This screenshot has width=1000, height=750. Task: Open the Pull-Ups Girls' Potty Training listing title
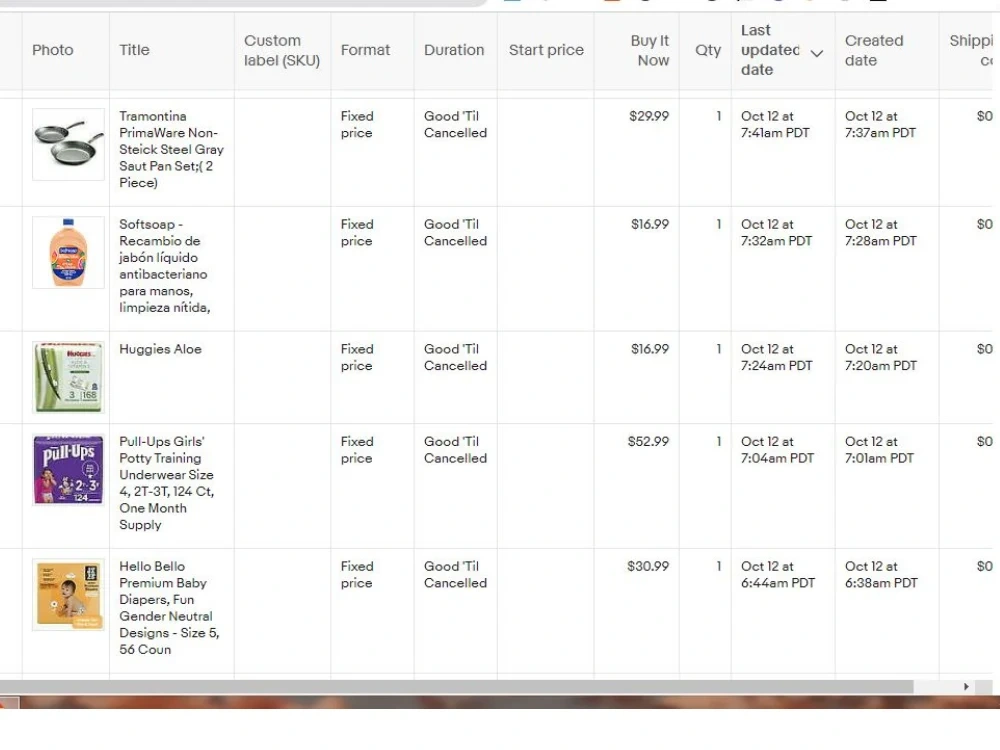pos(166,483)
